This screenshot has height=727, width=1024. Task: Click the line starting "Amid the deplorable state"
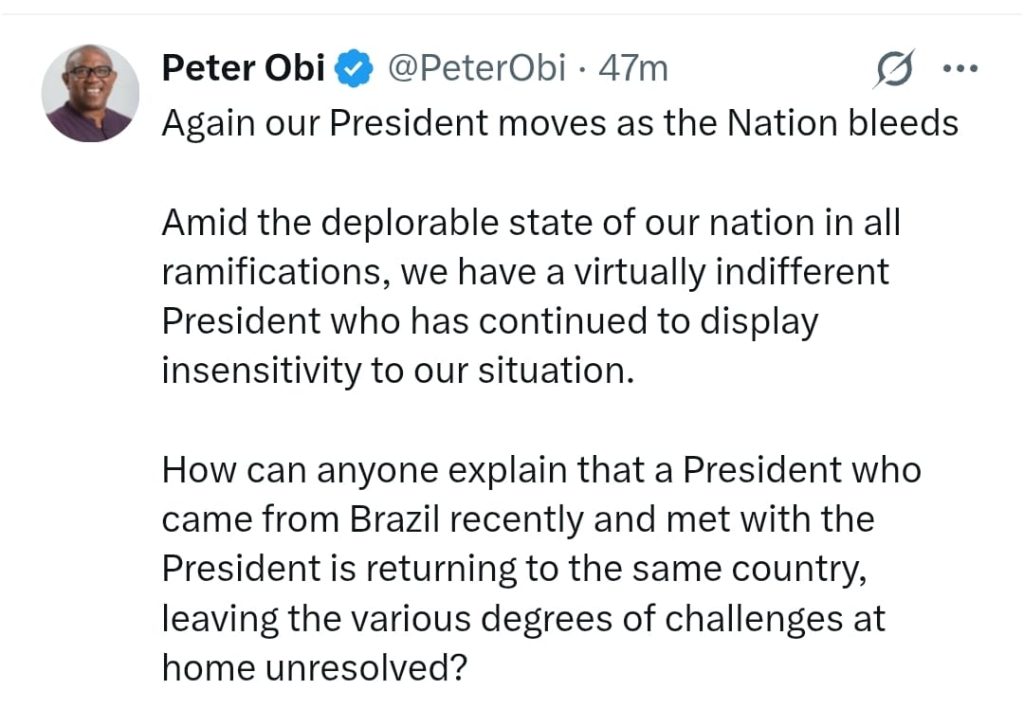pyautogui.click(x=531, y=223)
